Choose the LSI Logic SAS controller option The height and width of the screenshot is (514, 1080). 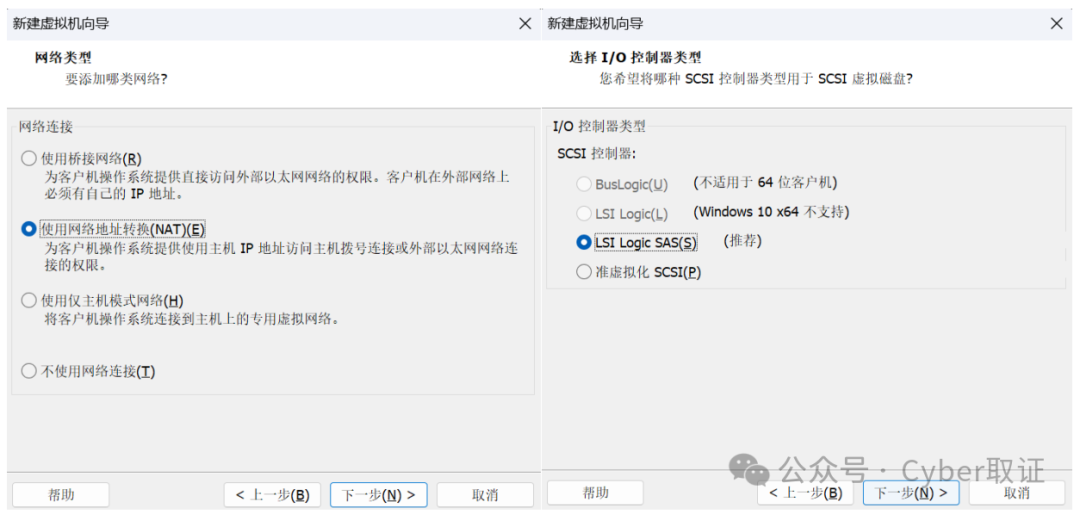pos(584,242)
